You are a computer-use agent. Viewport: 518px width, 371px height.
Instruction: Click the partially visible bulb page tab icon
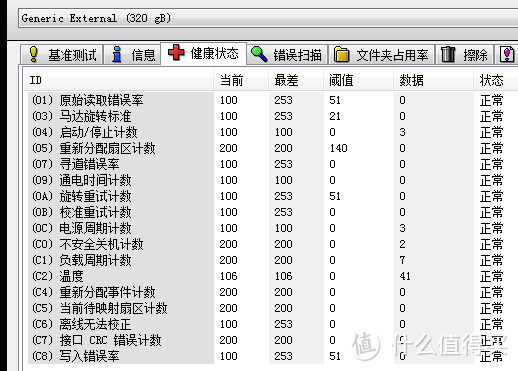[x=507, y=54]
